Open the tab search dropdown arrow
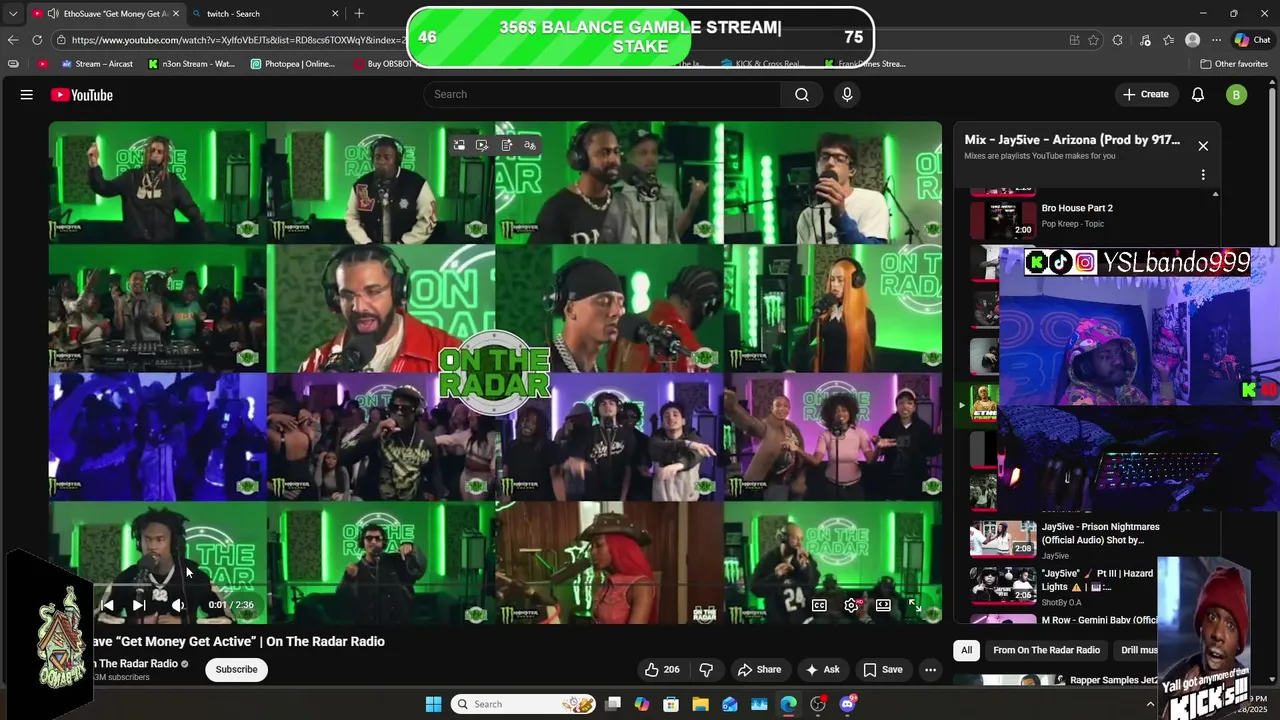 point(13,14)
